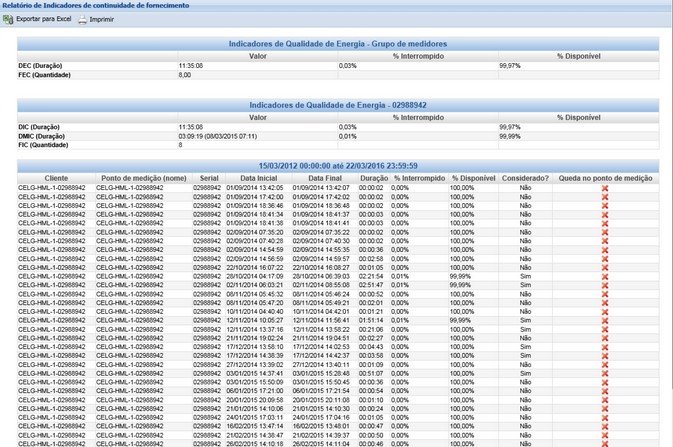Click the date range header 15/03/2012 até 22/03/2016

click(338, 166)
